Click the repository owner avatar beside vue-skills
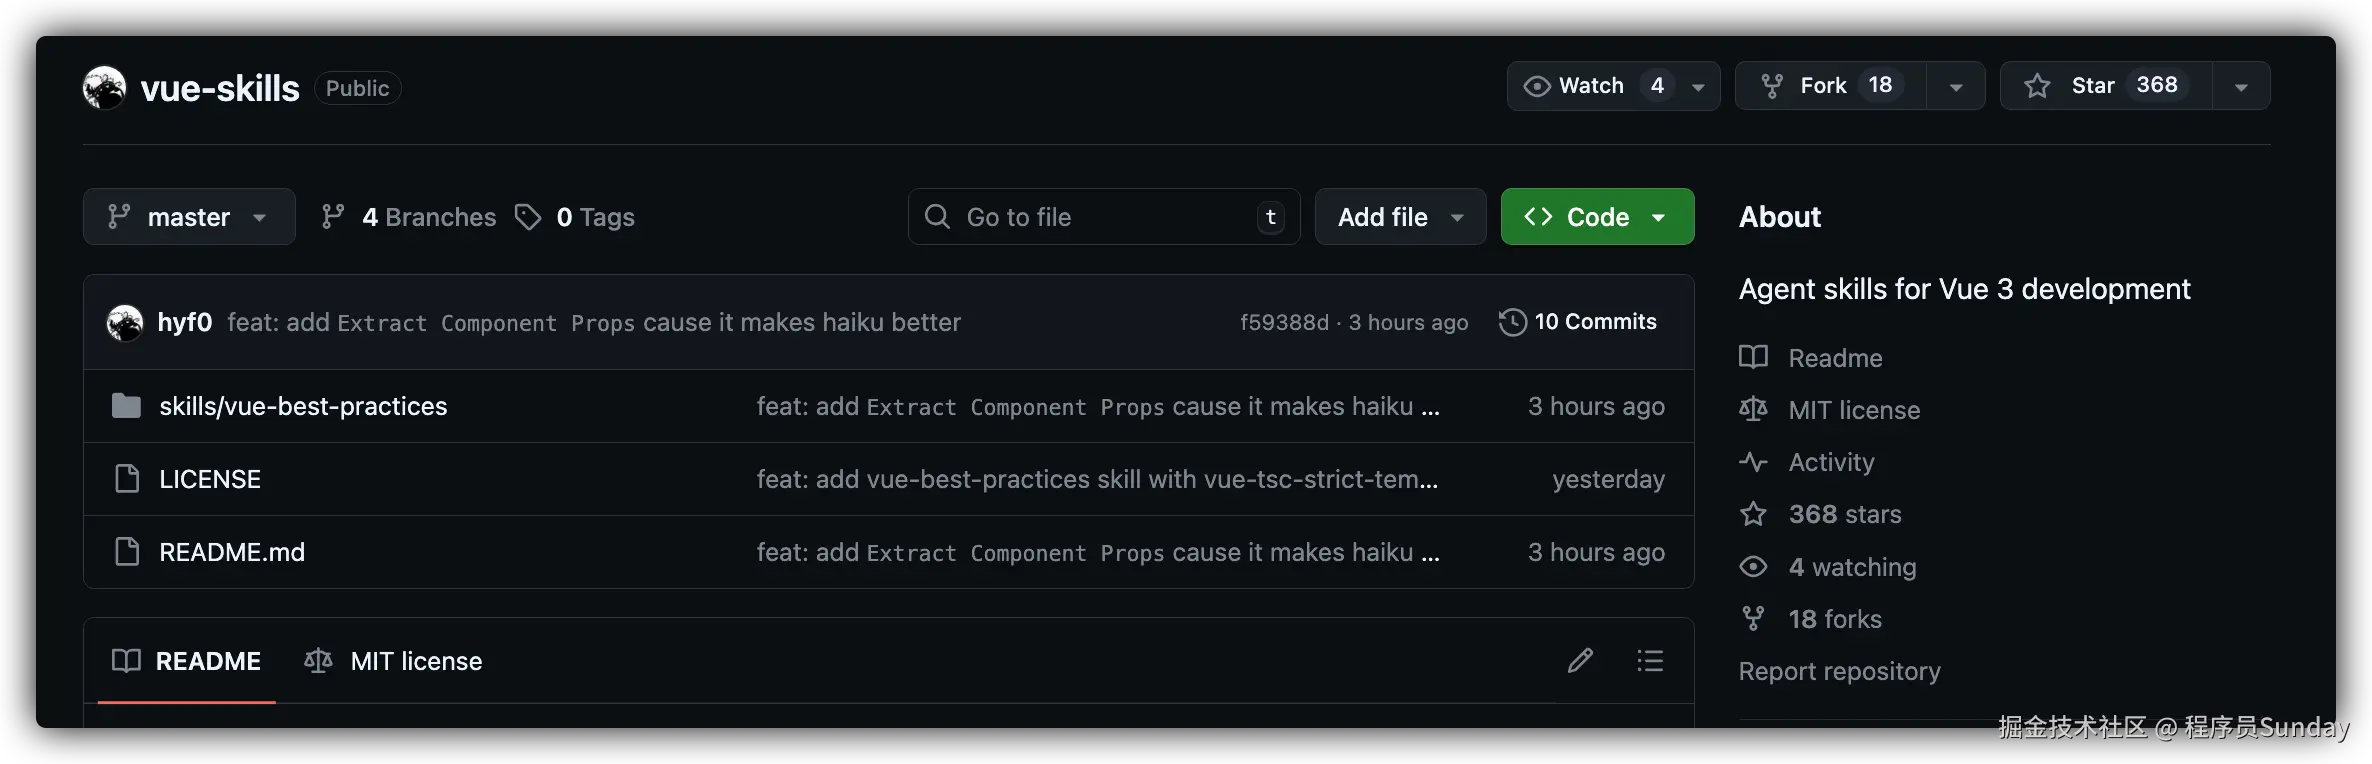 pyautogui.click(x=104, y=88)
